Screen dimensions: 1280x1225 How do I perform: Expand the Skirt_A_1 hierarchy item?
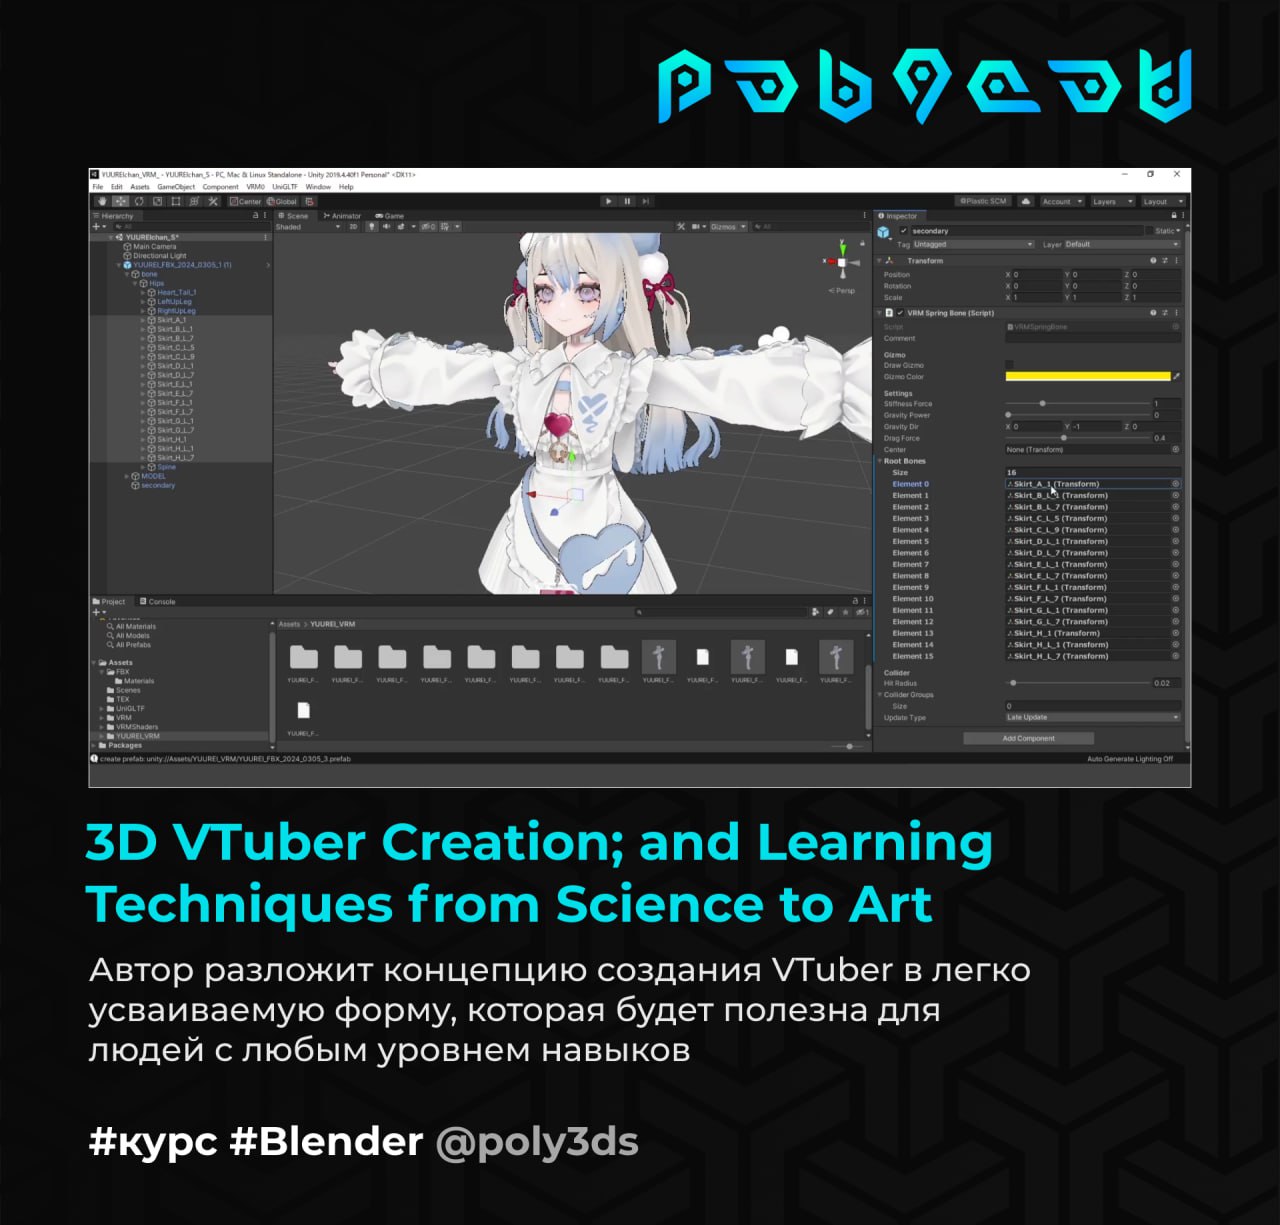pos(143,320)
